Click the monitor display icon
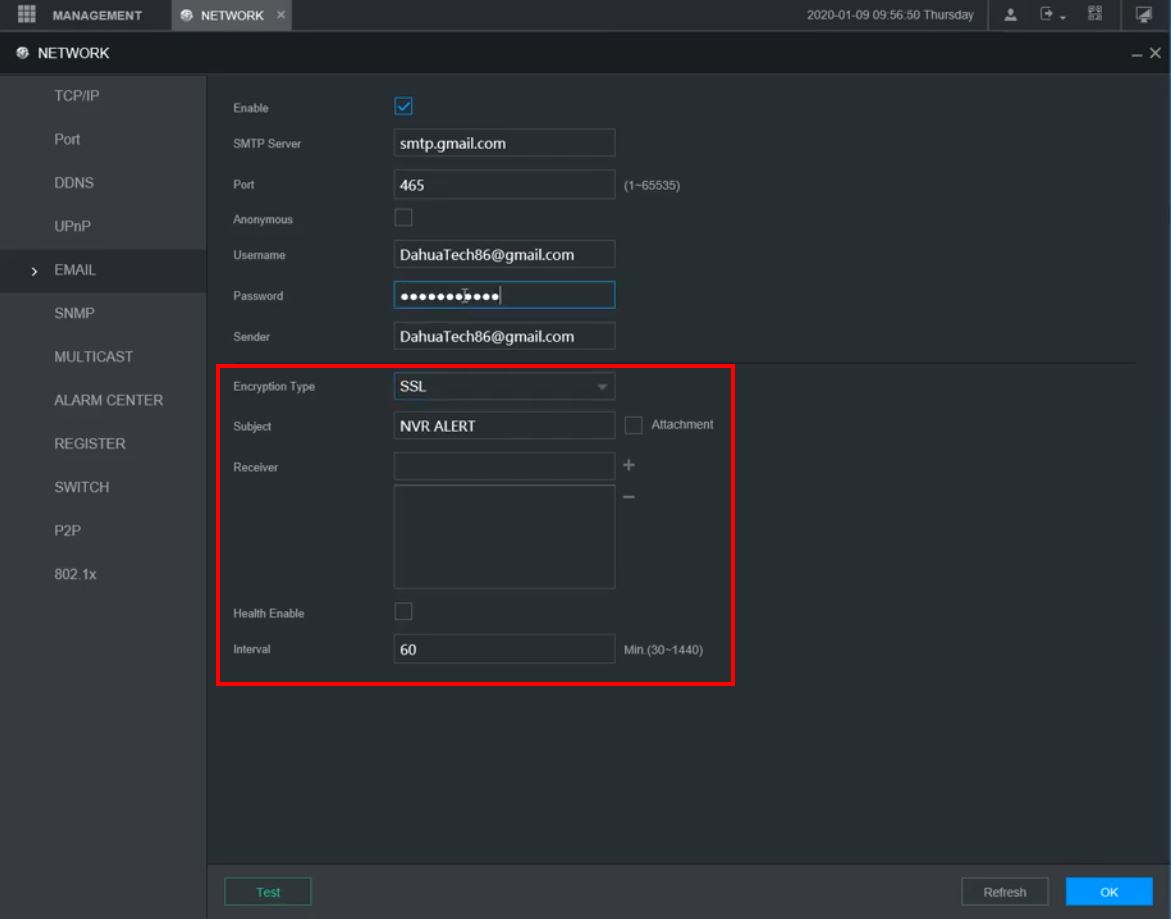This screenshot has height=919, width=1171. coord(1144,15)
